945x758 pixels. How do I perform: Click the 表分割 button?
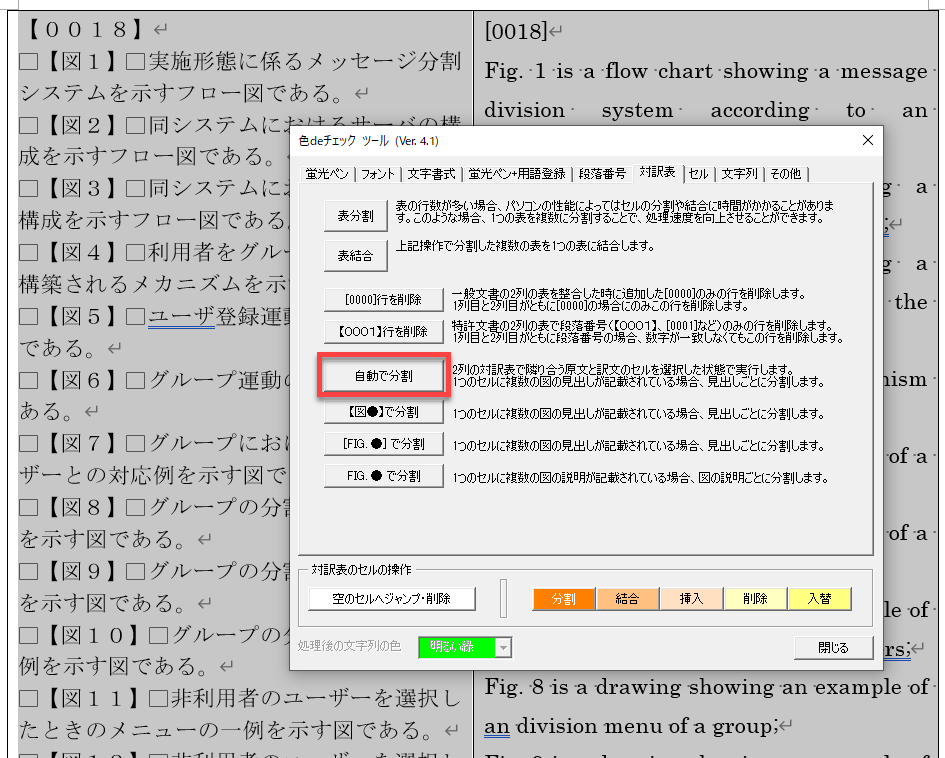pos(355,215)
